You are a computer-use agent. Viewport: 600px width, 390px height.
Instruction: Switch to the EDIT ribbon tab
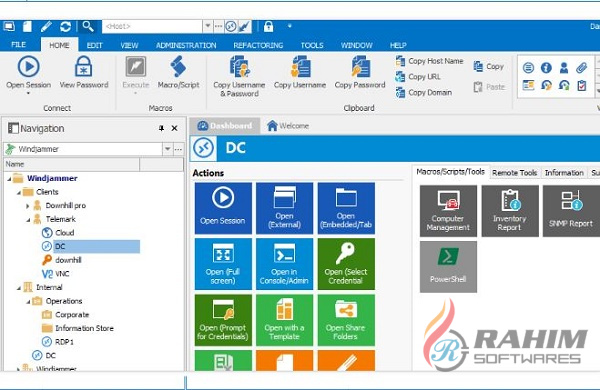point(95,45)
